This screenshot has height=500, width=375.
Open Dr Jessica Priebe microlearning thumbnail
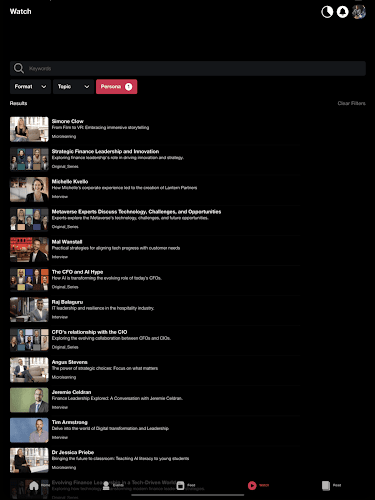[x=29, y=460]
